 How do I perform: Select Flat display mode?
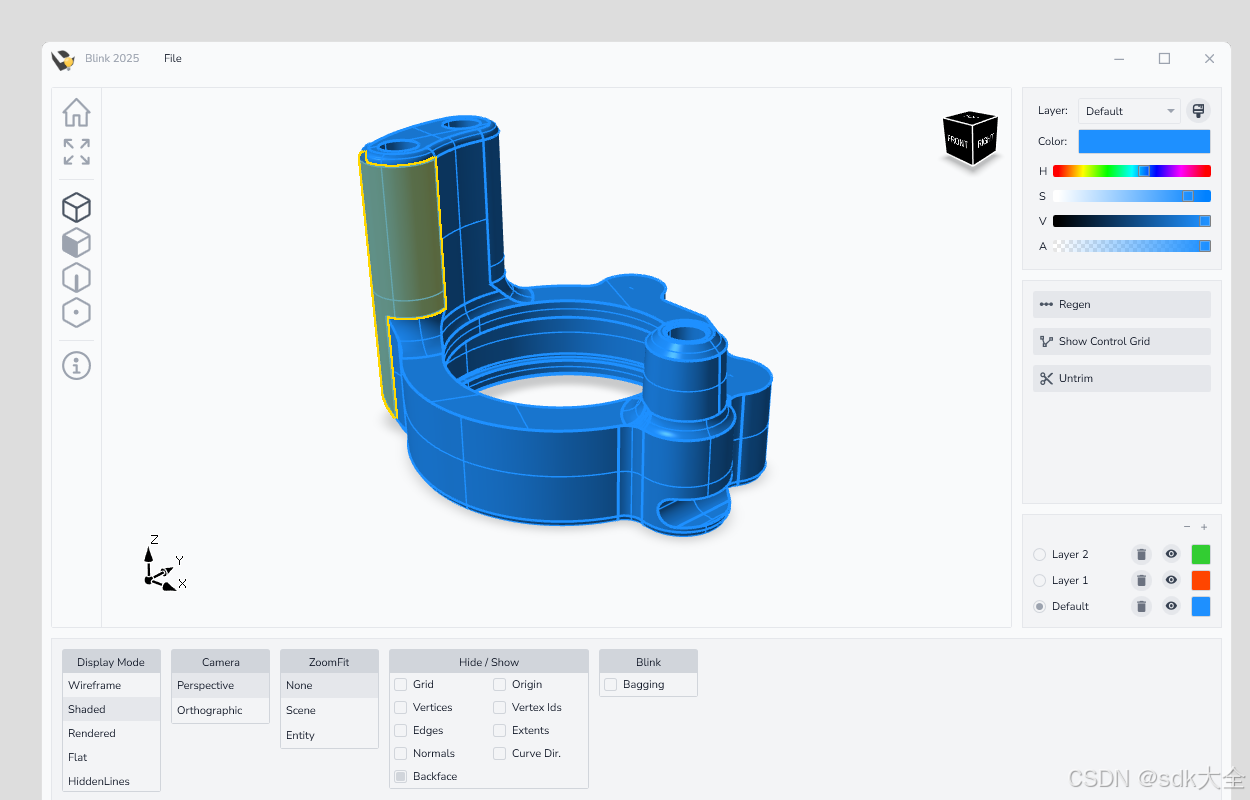click(111, 757)
